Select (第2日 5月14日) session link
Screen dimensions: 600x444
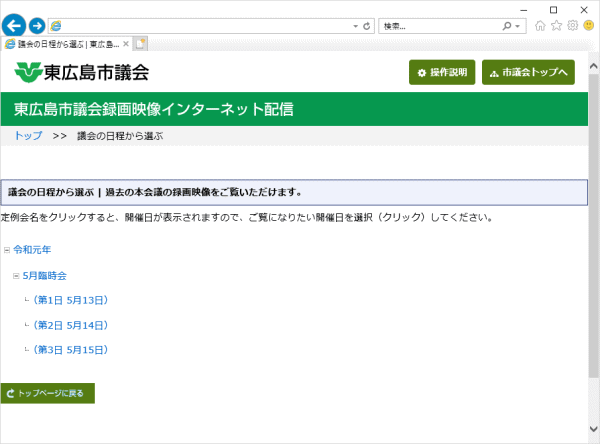70,325
